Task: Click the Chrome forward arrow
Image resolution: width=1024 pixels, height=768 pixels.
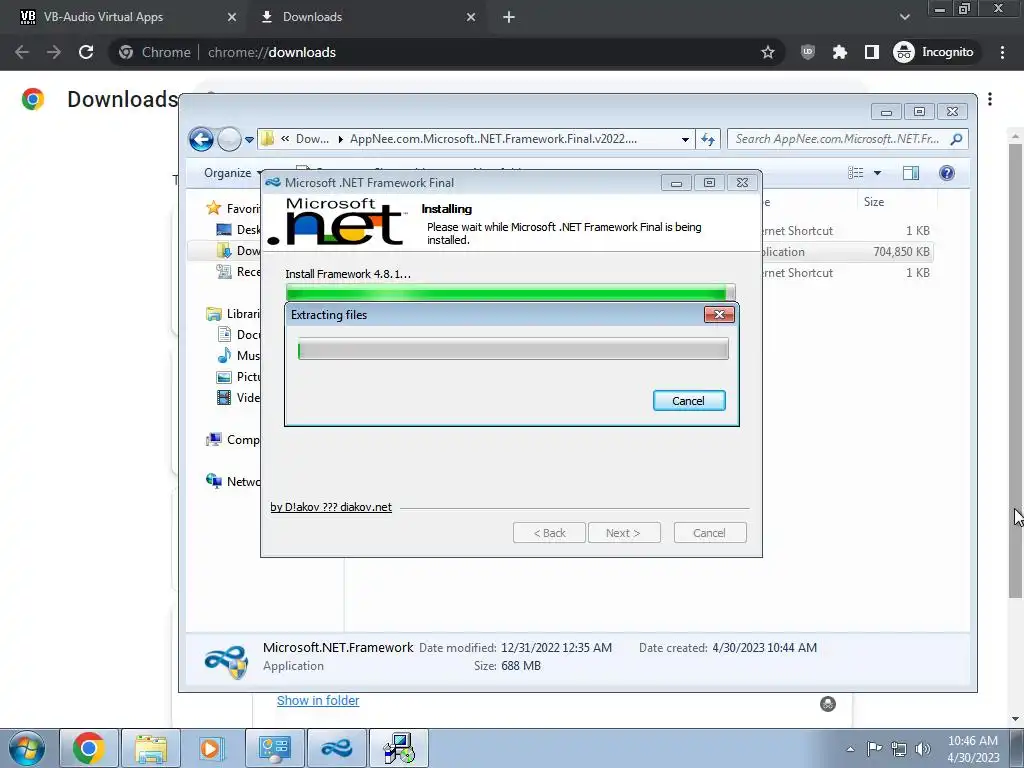Action: [x=54, y=52]
